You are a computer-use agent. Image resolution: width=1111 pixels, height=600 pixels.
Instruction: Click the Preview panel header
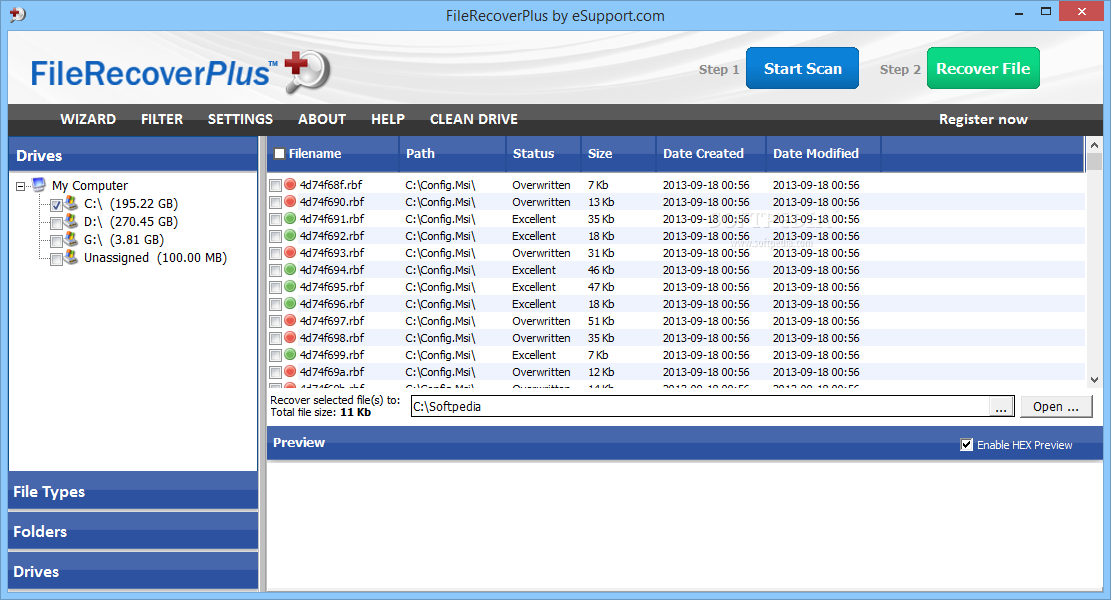tap(684, 443)
